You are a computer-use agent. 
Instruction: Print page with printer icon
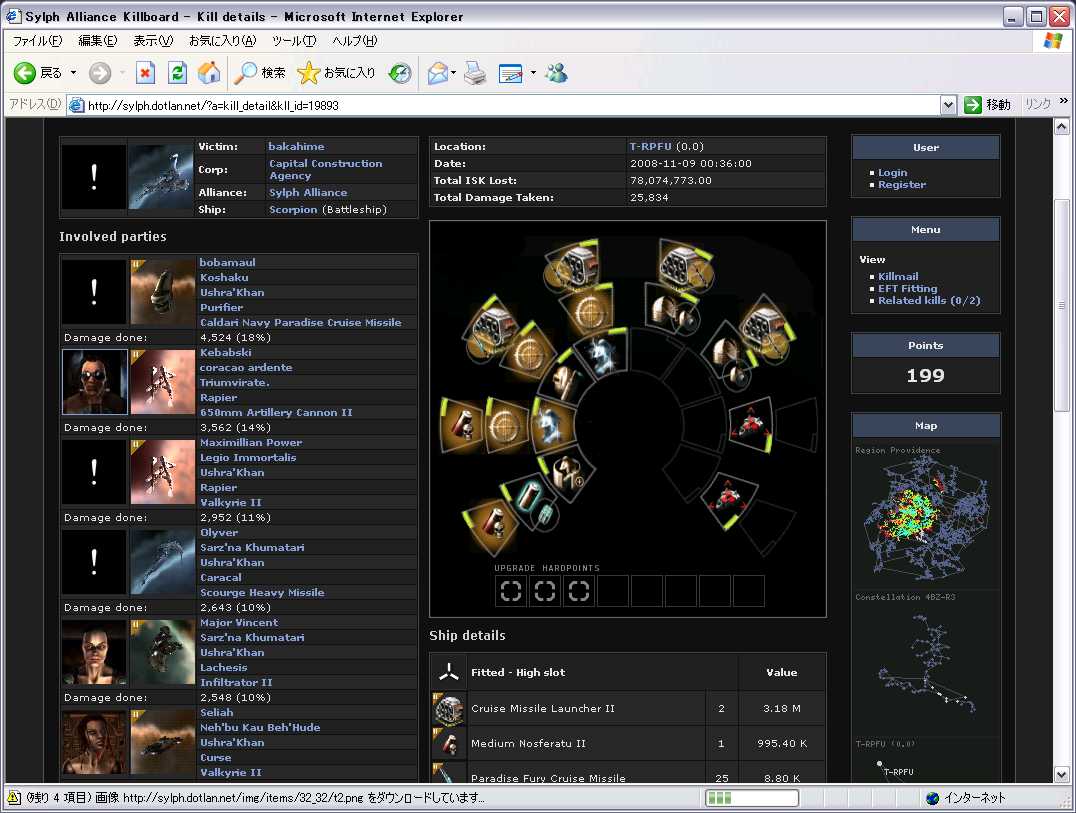click(x=475, y=73)
